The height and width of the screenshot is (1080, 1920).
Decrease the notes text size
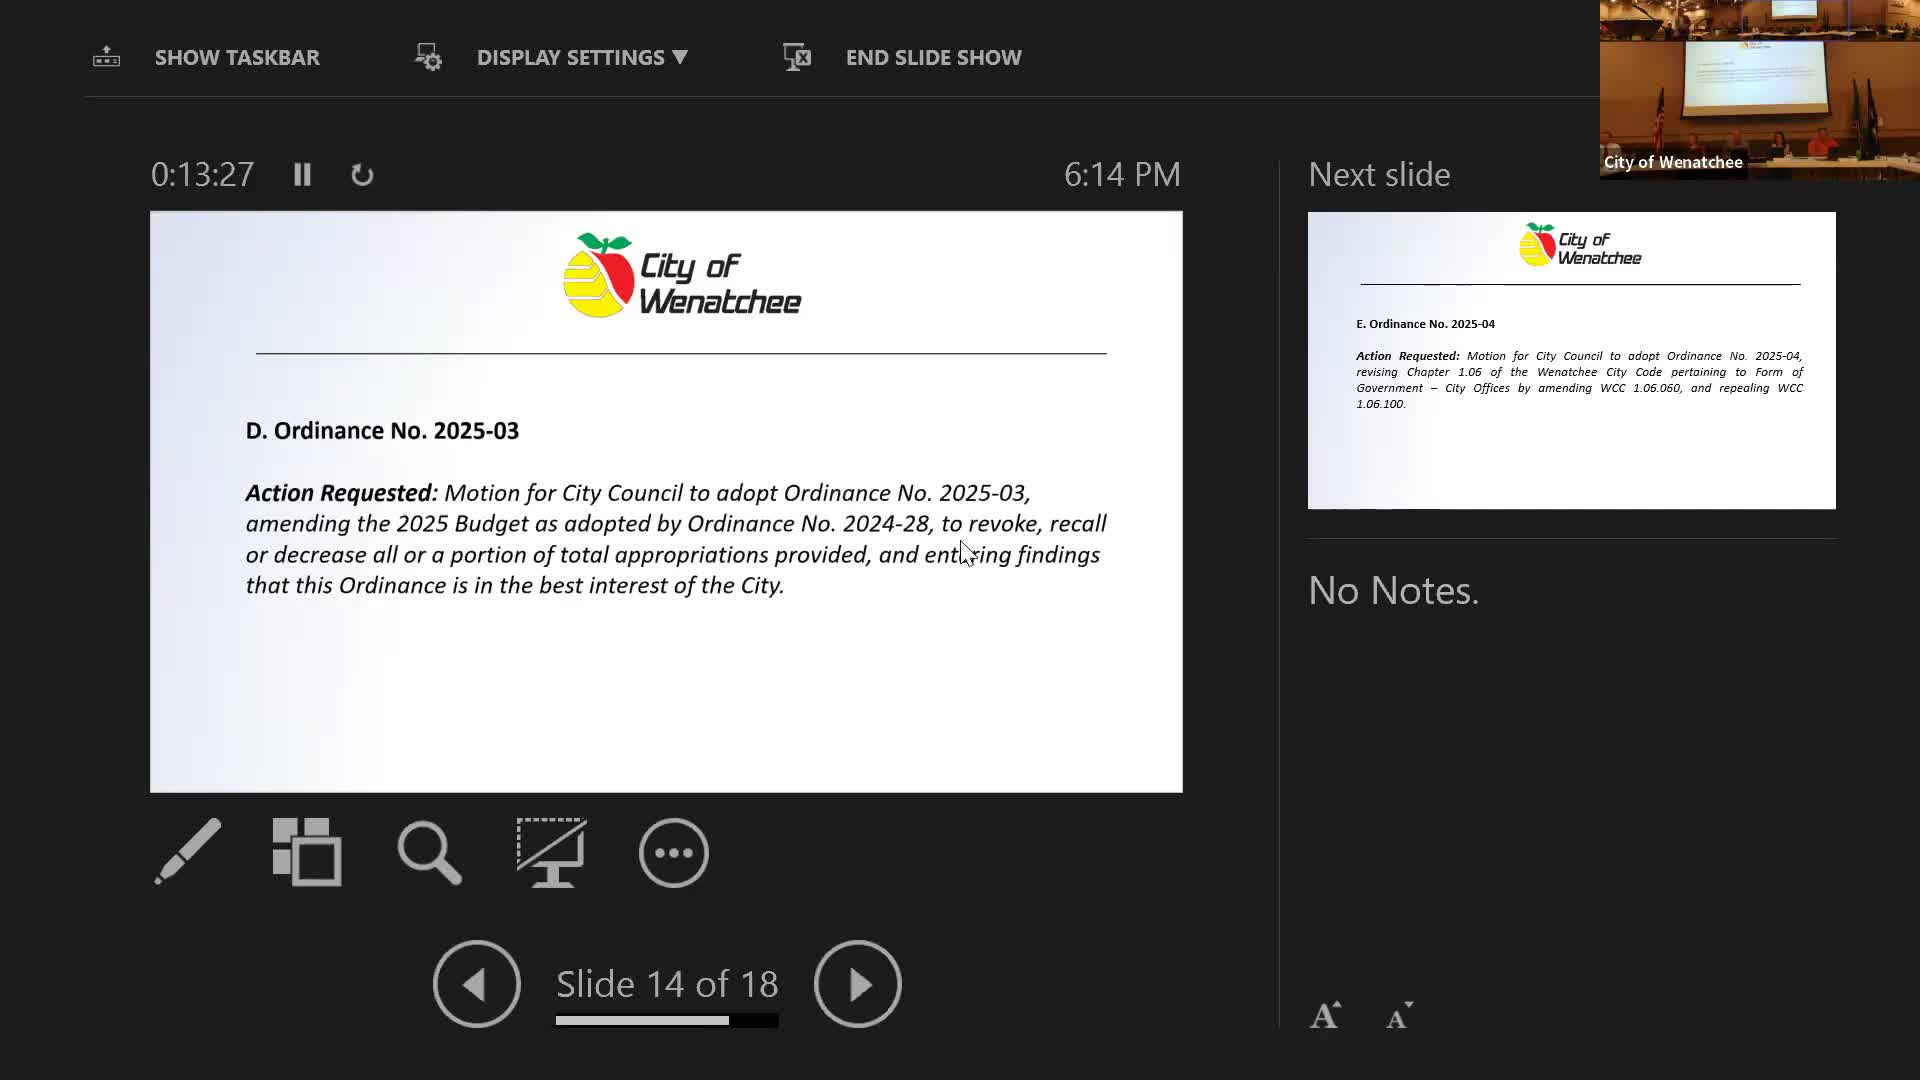1399,1015
